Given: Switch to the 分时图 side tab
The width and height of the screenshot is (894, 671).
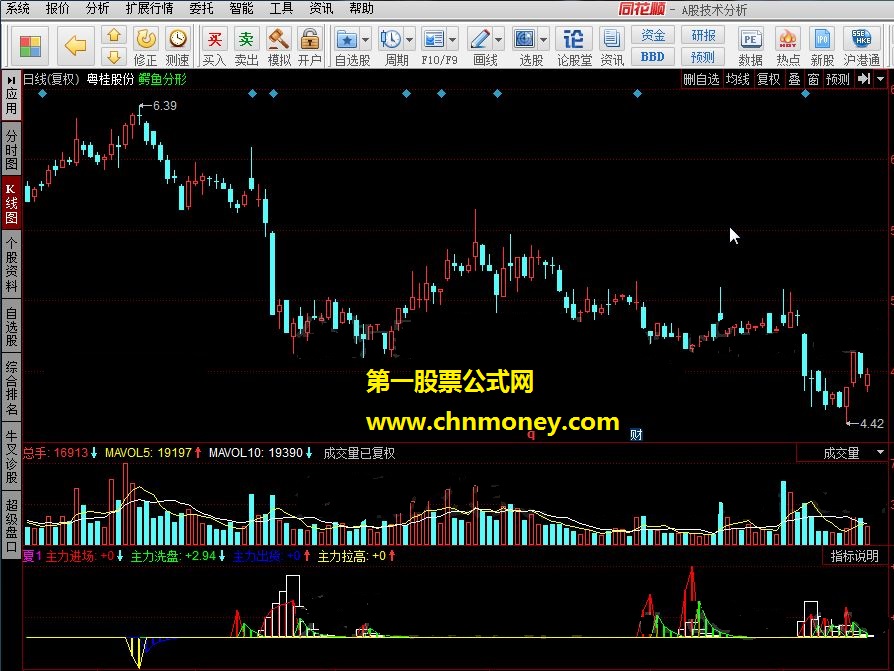Looking at the screenshot, I should pos(11,149).
